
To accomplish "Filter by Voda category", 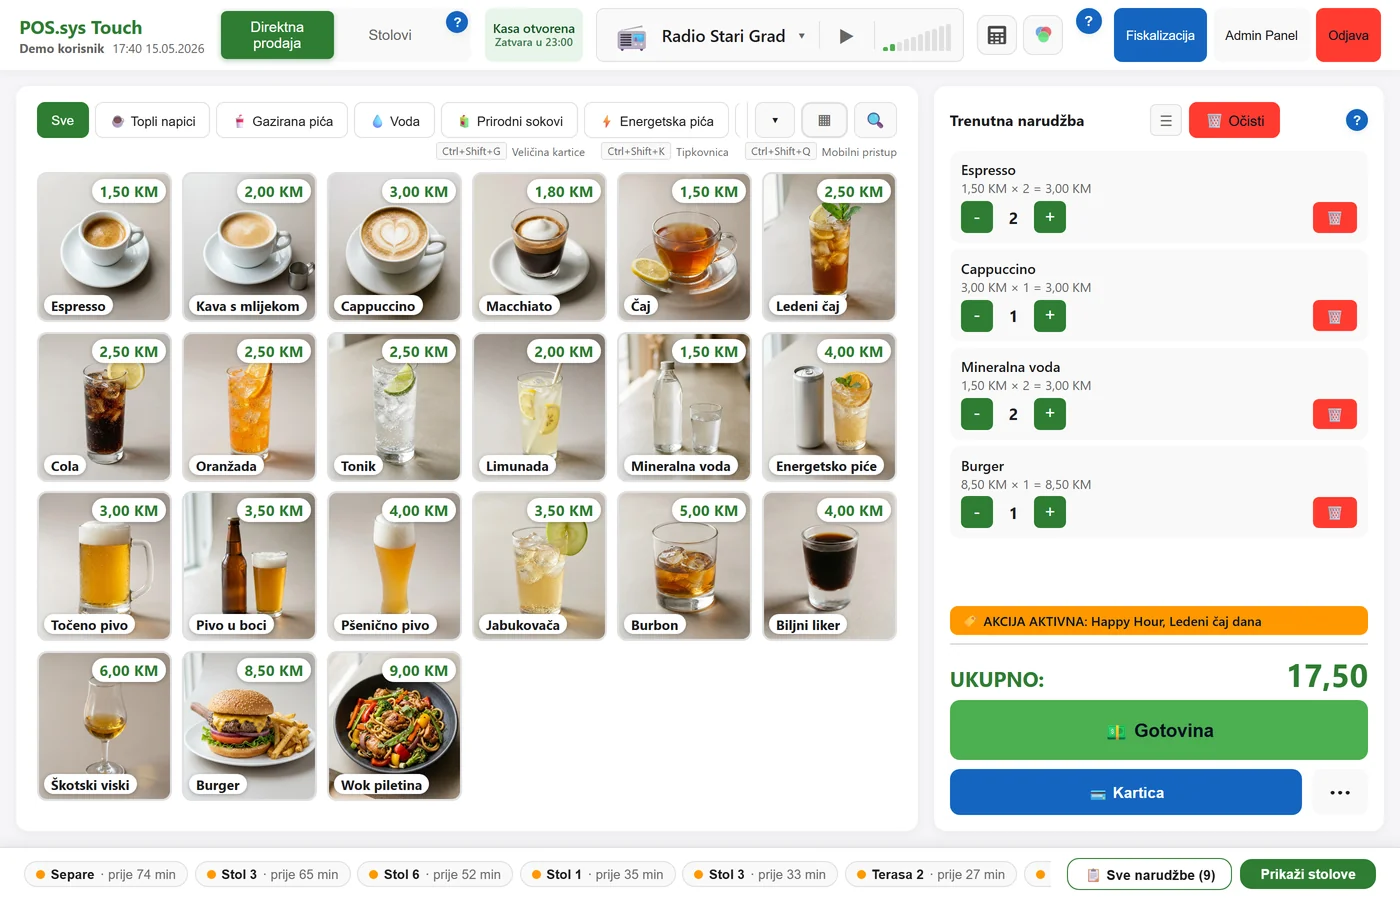I will (395, 121).
